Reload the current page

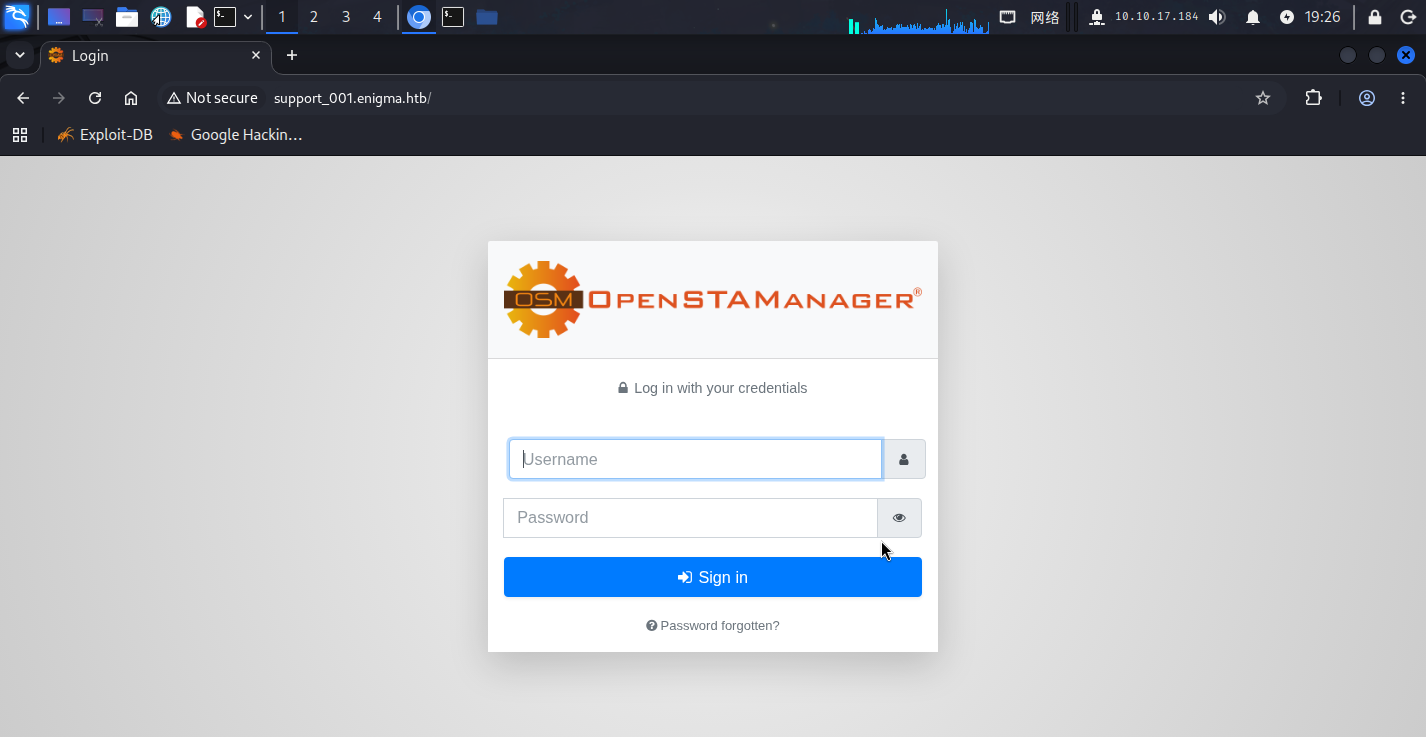click(95, 98)
